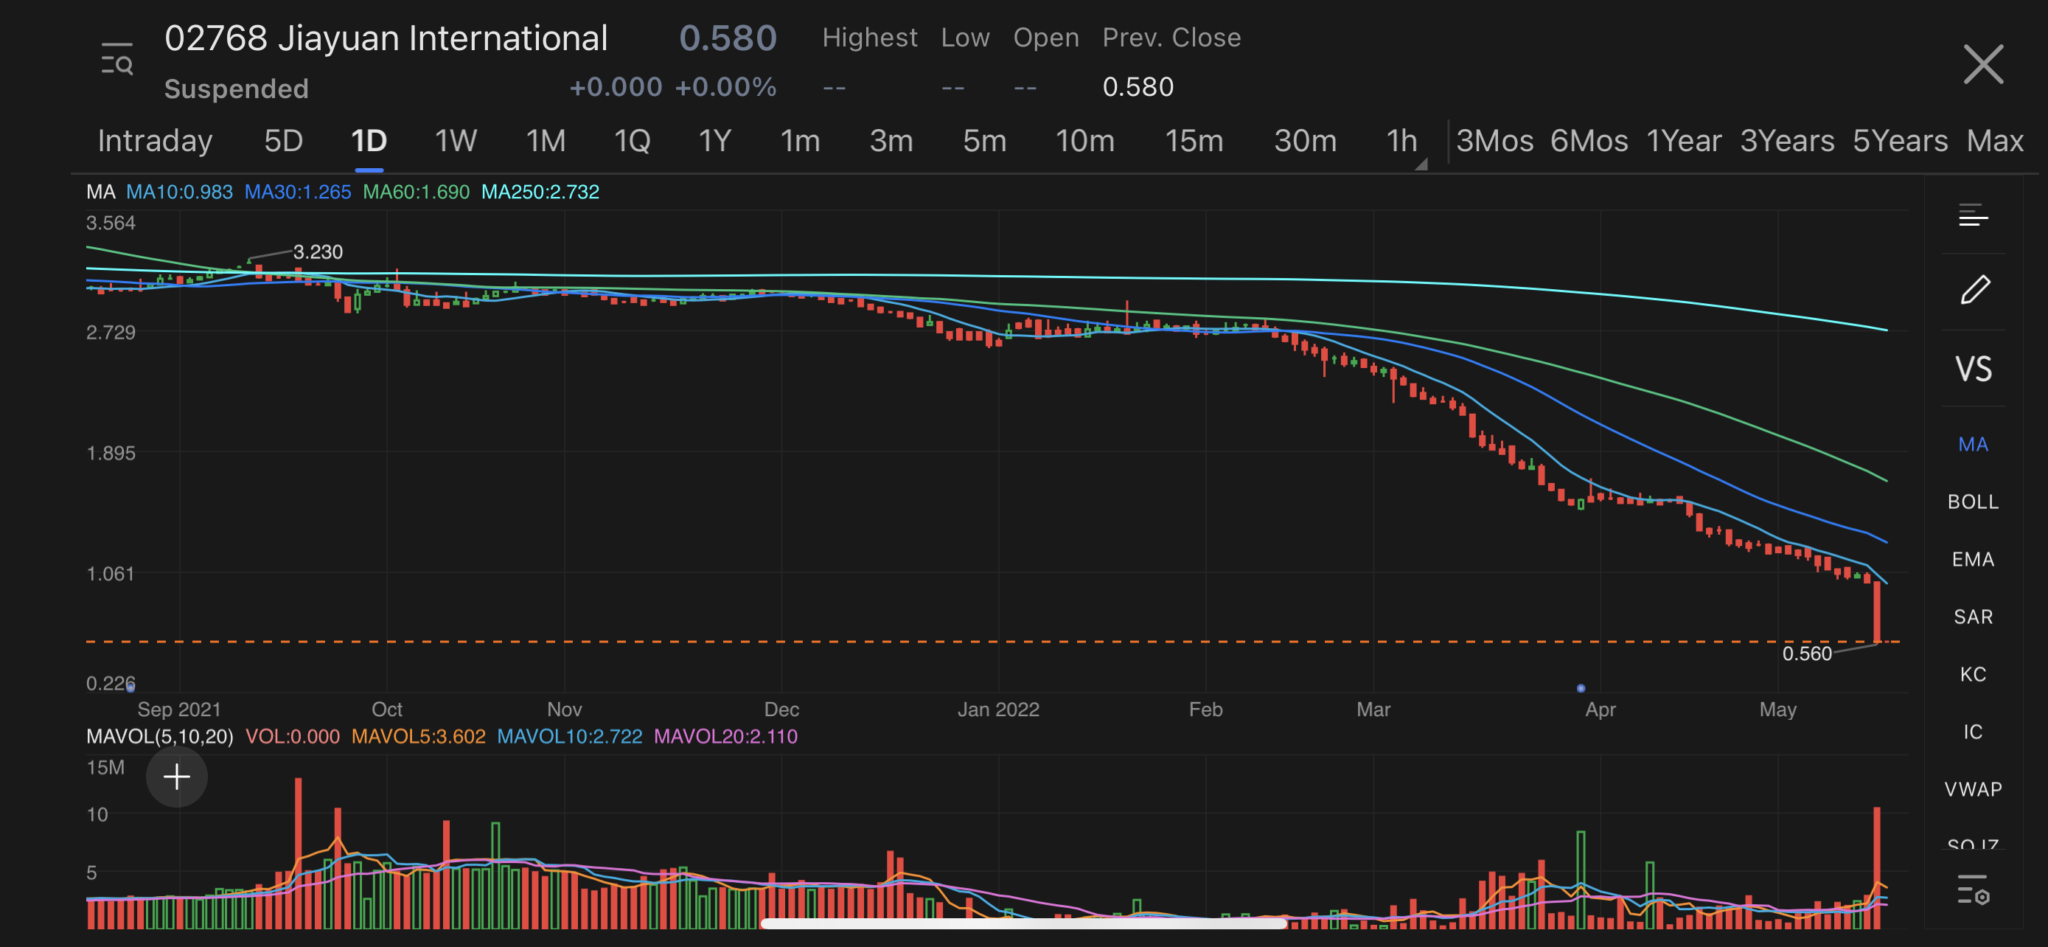This screenshot has width=2048, height=947.
Task: Set range to 5Years
Action: 1900,141
